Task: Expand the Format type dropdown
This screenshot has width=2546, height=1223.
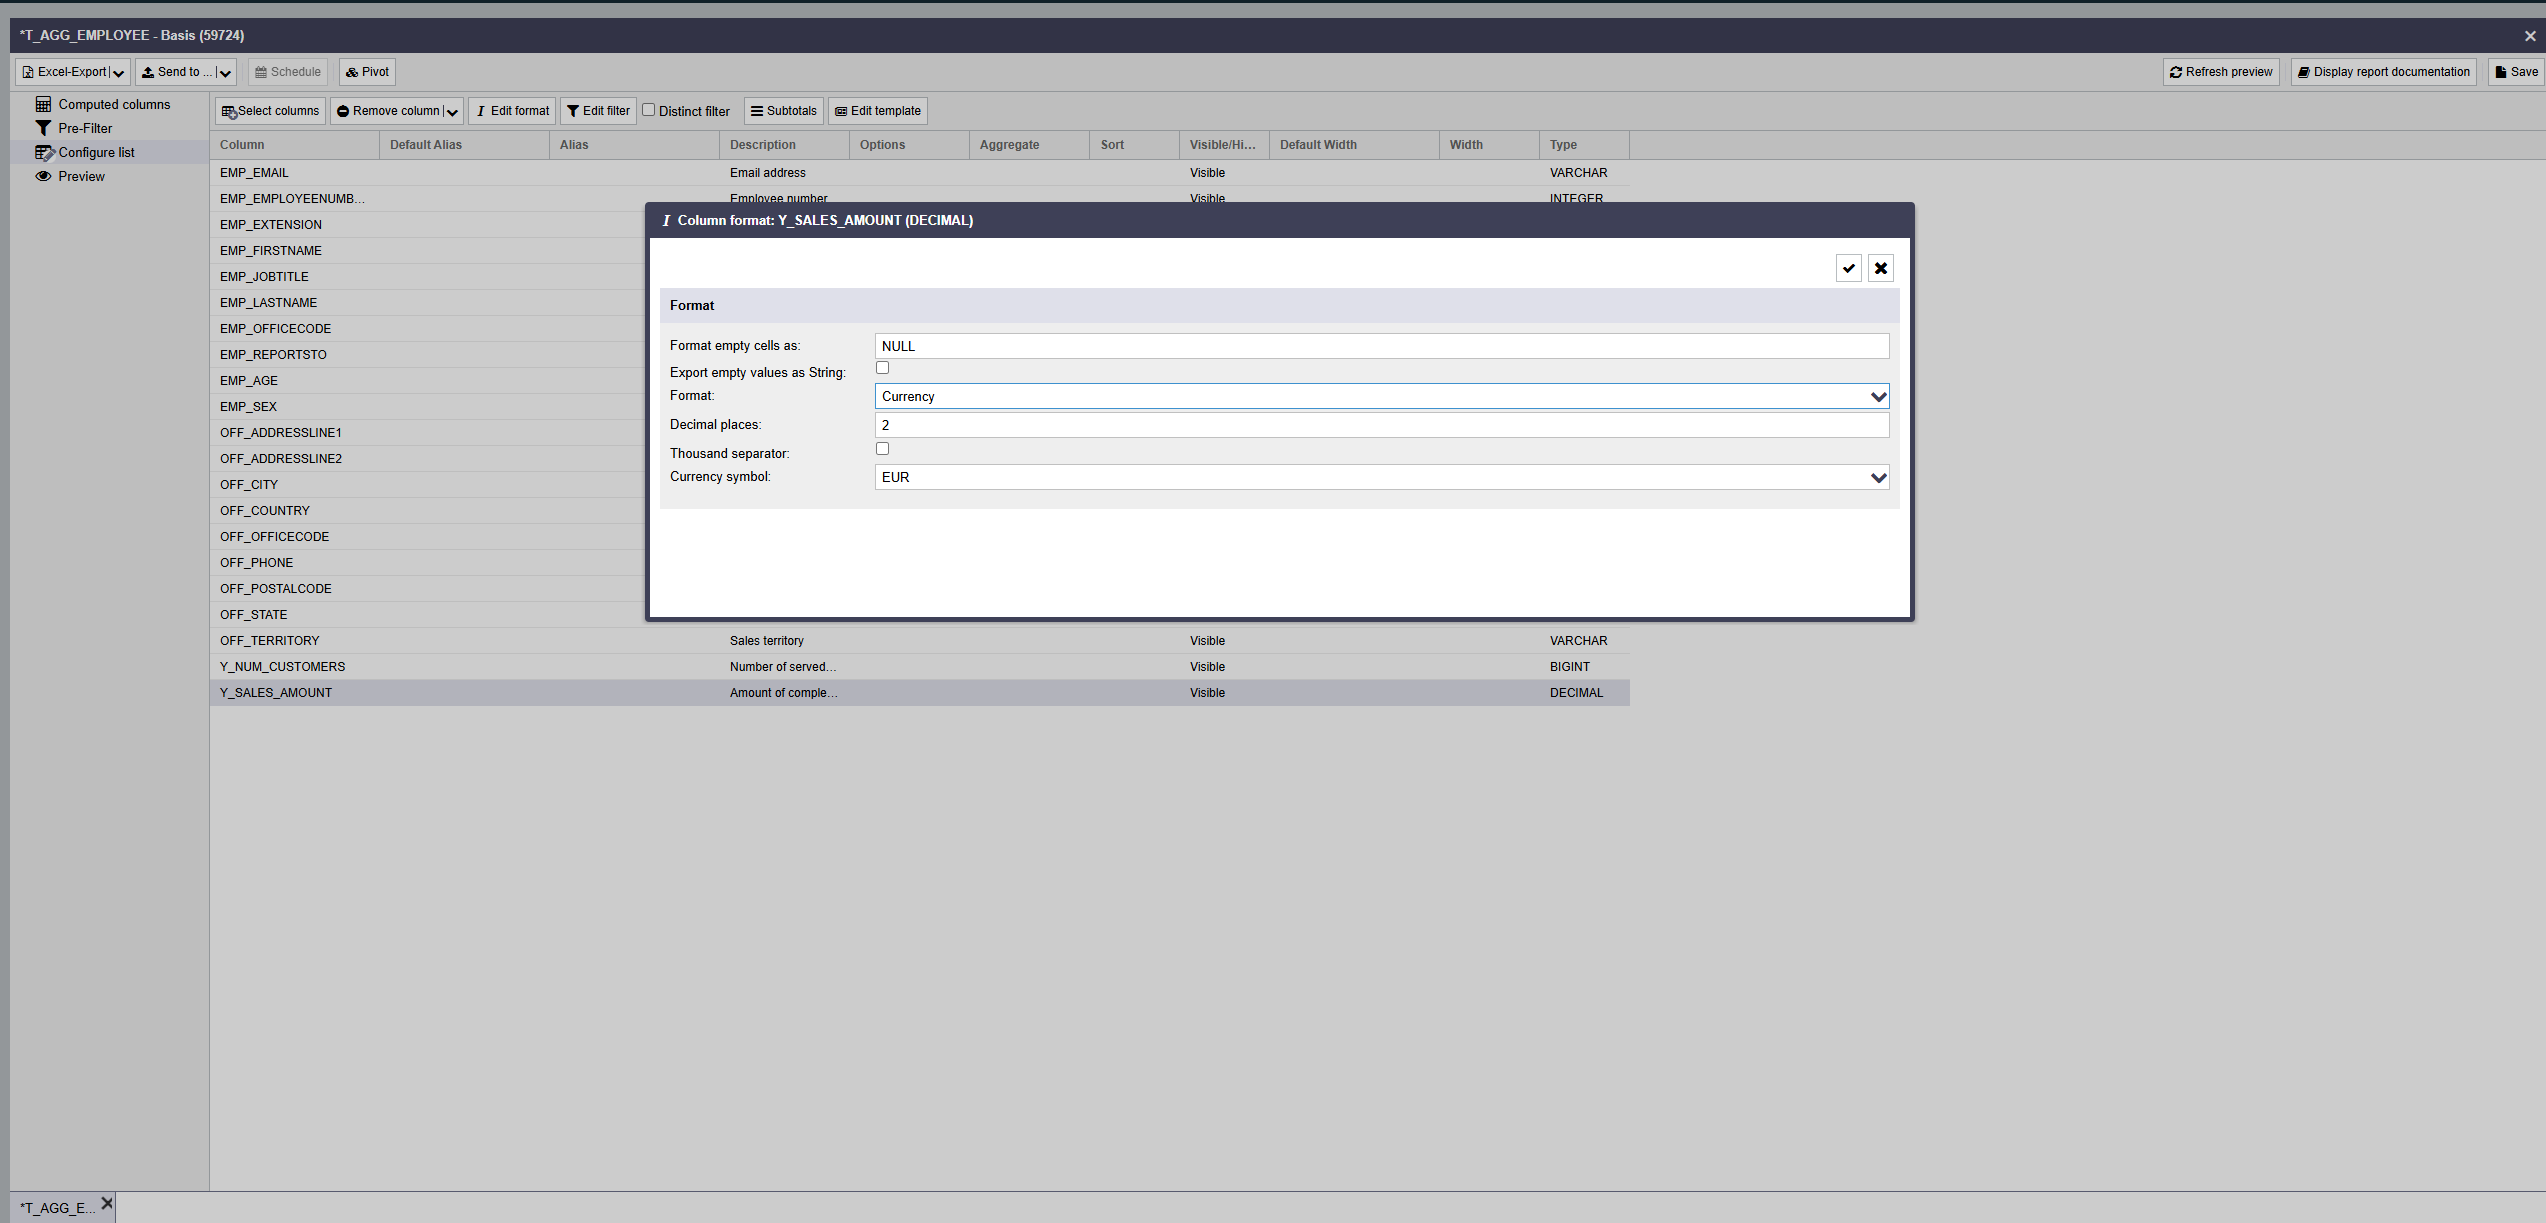Action: point(1380,396)
